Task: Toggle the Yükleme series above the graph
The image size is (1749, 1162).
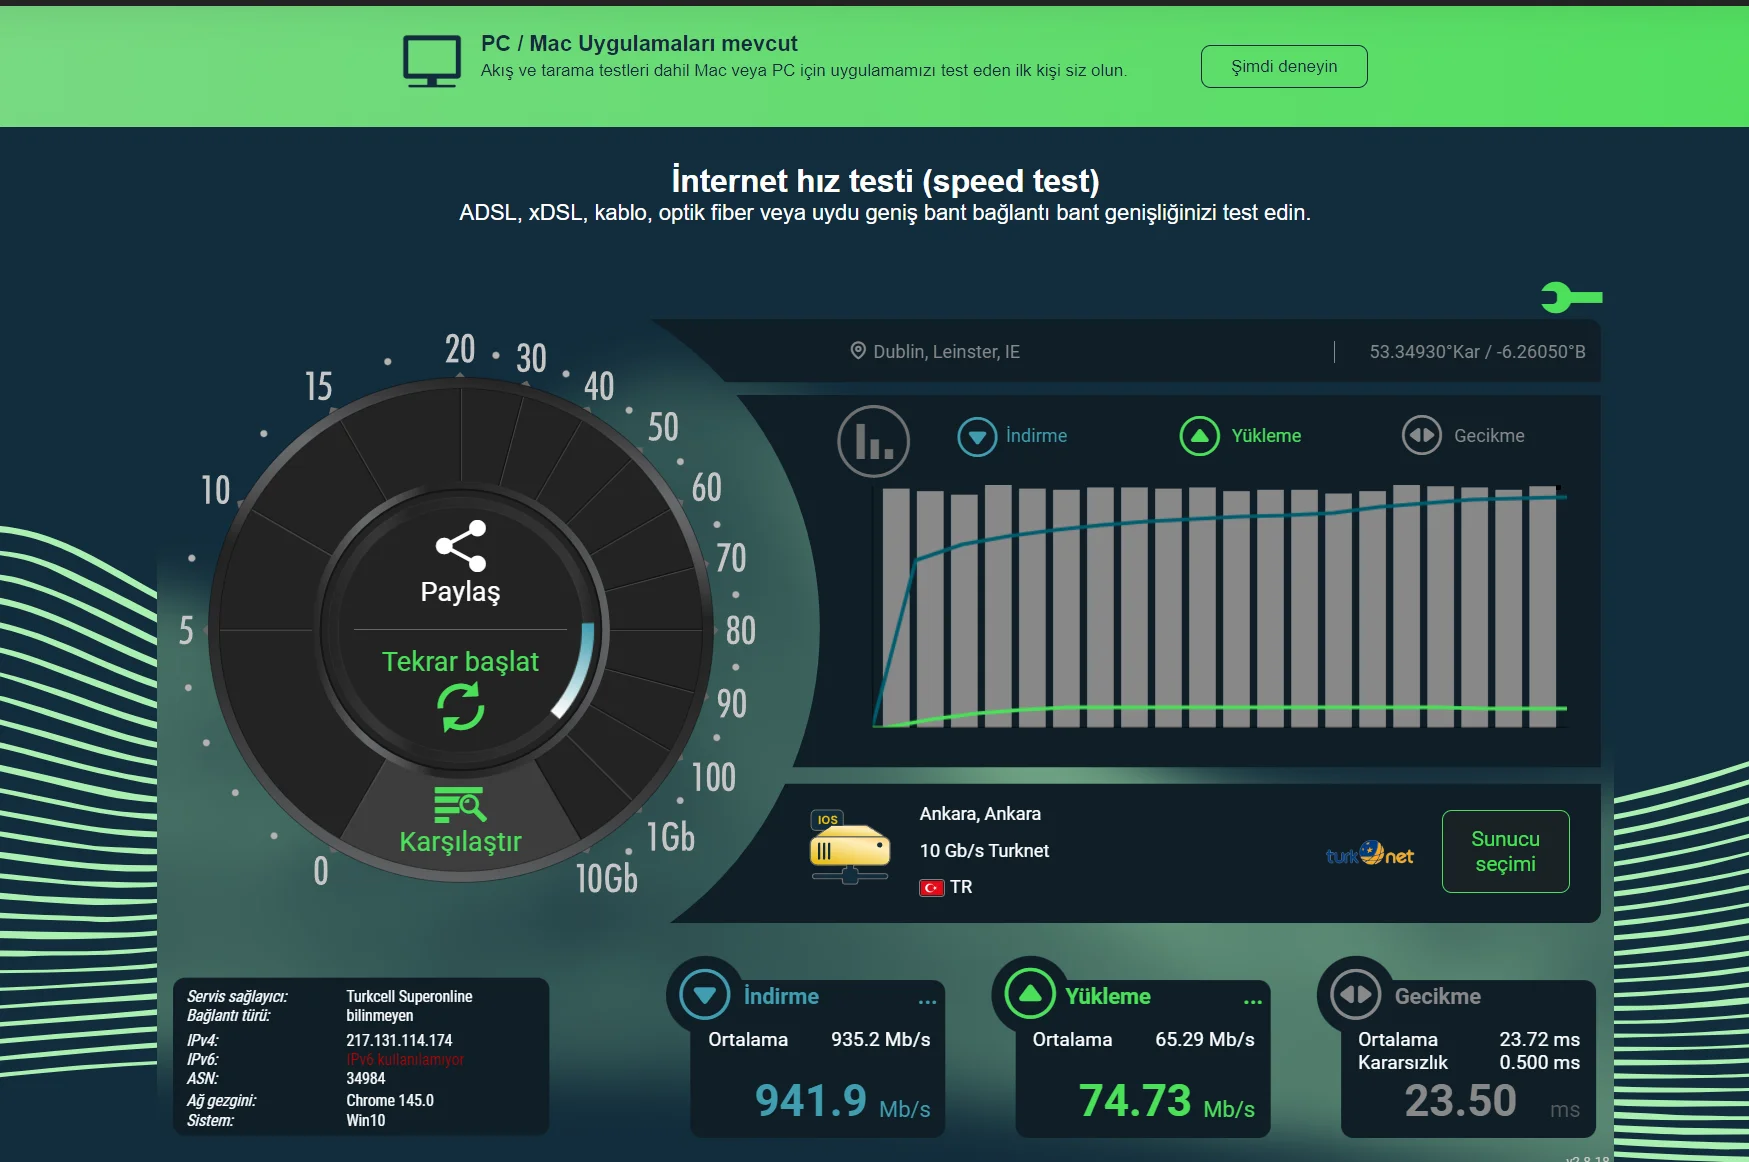Action: click(x=1240, y=436)
